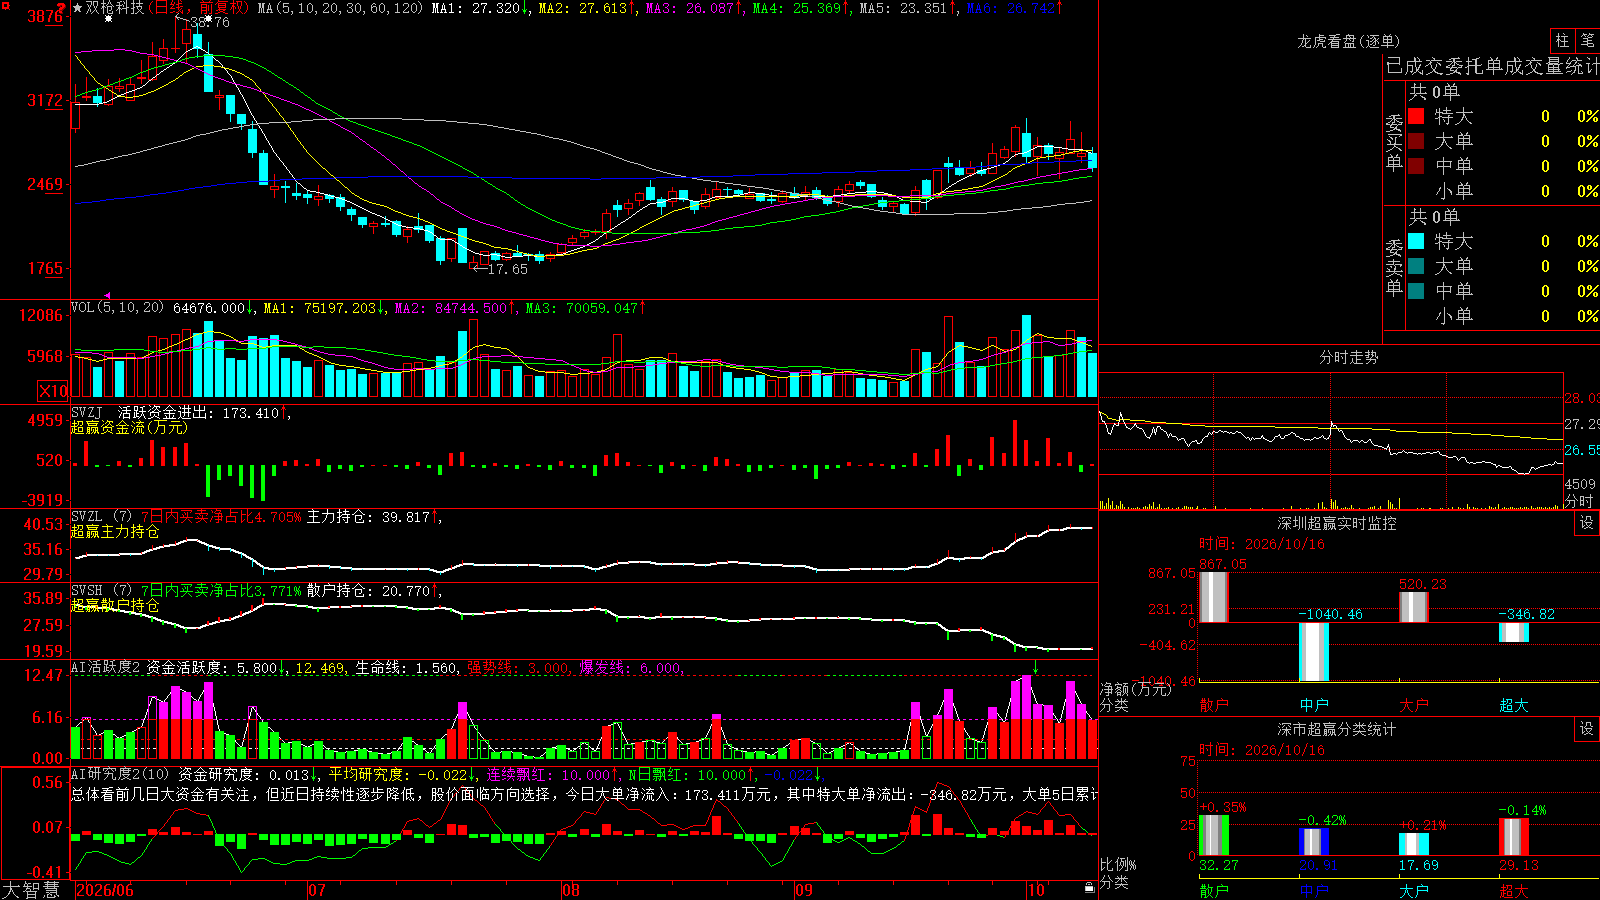Viewport: 1600px width, 900px height.
Task: Click the 大智慧 logo button at bottom left
Action: 30,890
